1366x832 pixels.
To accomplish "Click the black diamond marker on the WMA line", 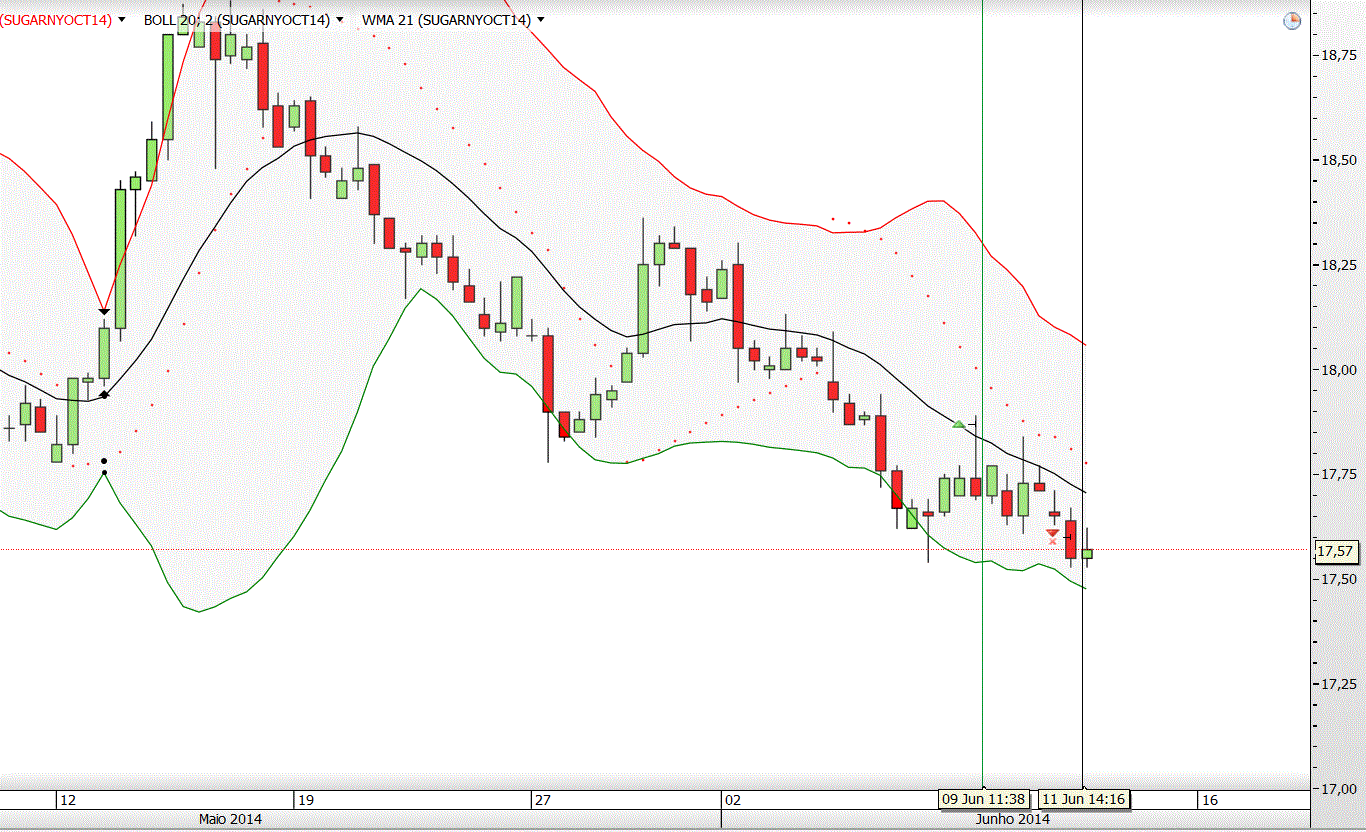I will point(104,395).
